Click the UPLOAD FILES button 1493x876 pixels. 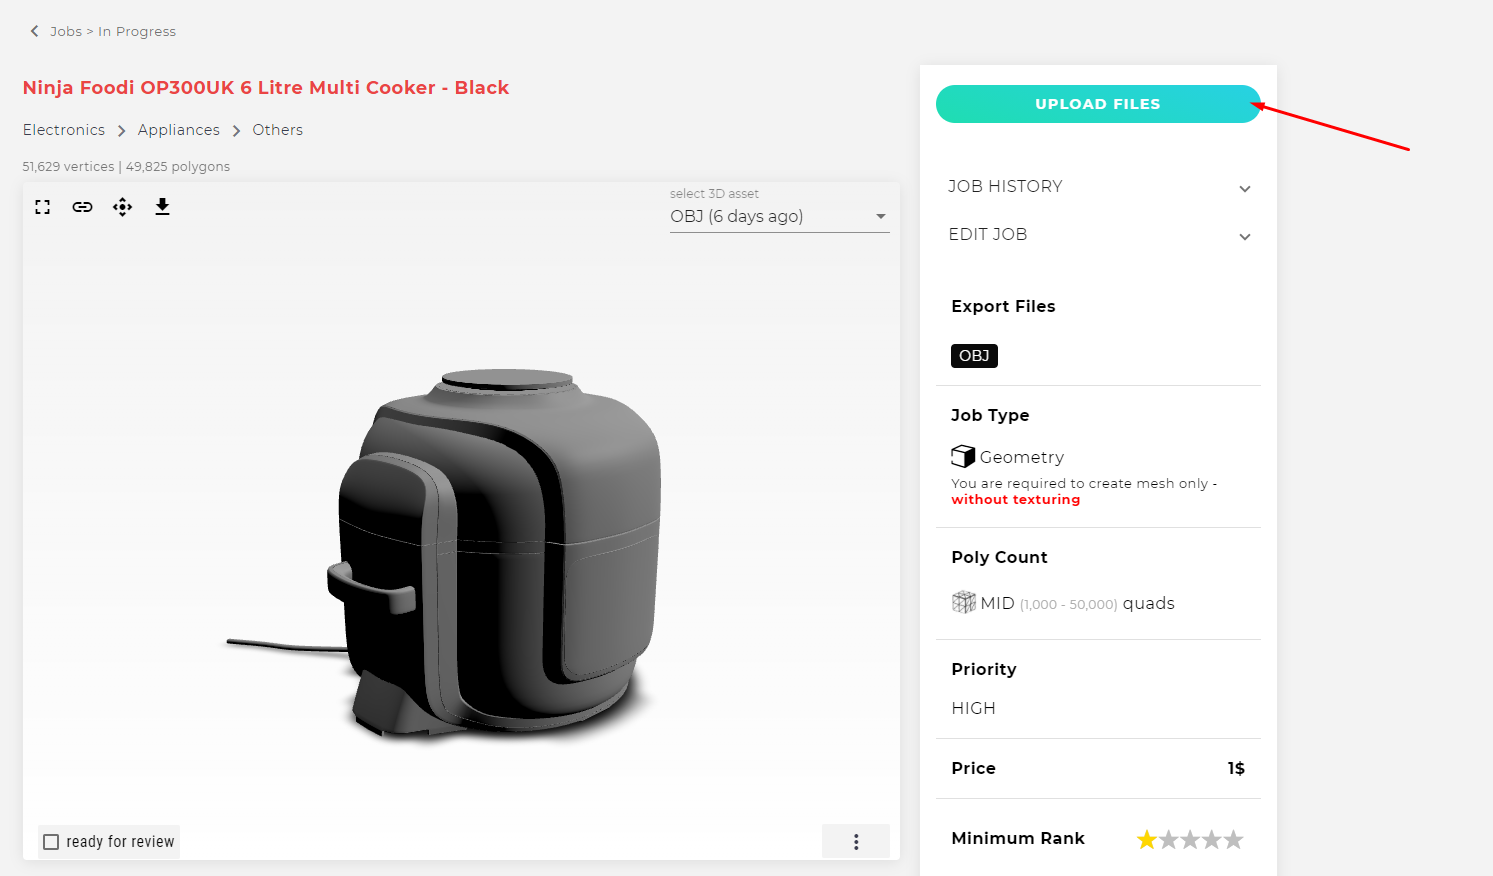[1098, 104]
